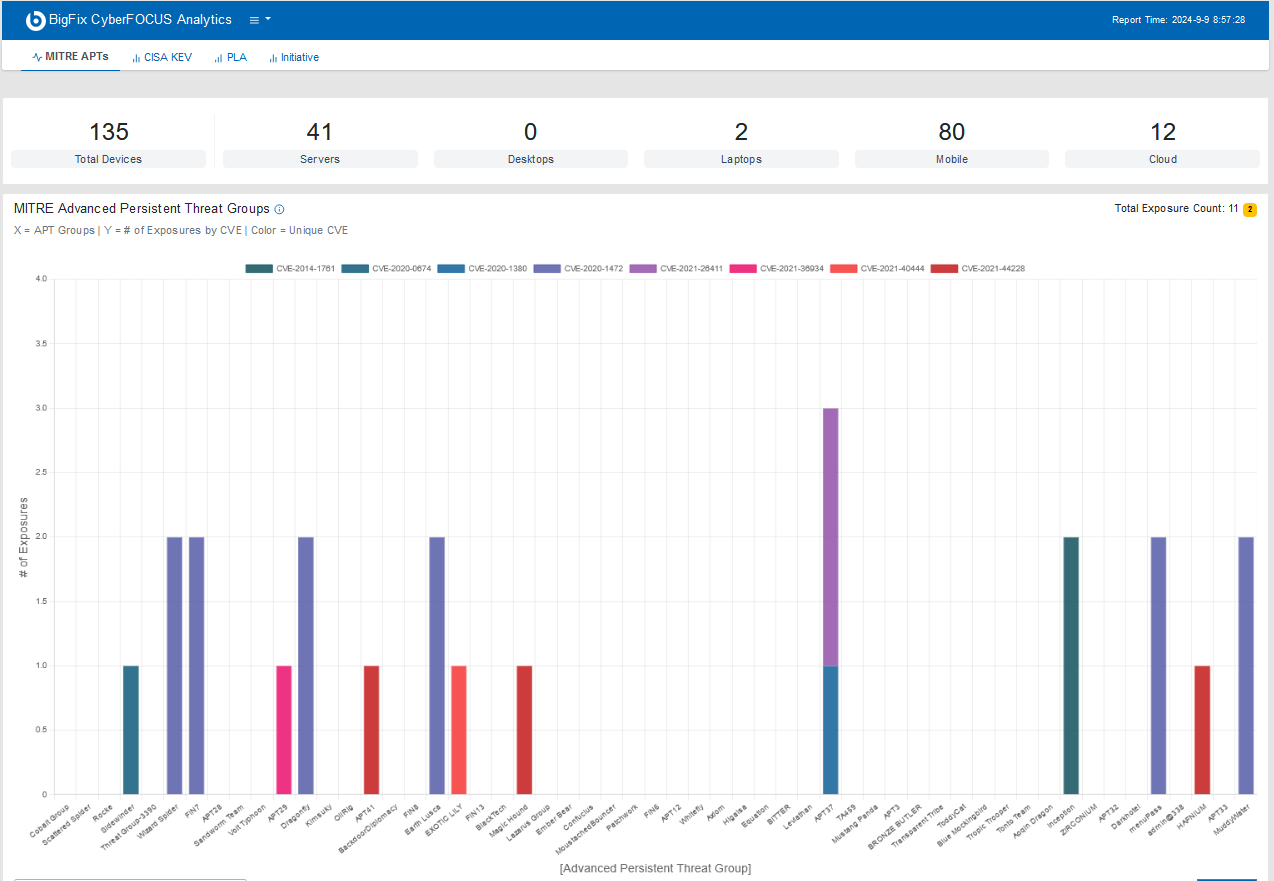Image resolution: width=1274 pixels, height=881 pixels.
Task: Switch to the CISA KEV tab
Action: (162, 57)
